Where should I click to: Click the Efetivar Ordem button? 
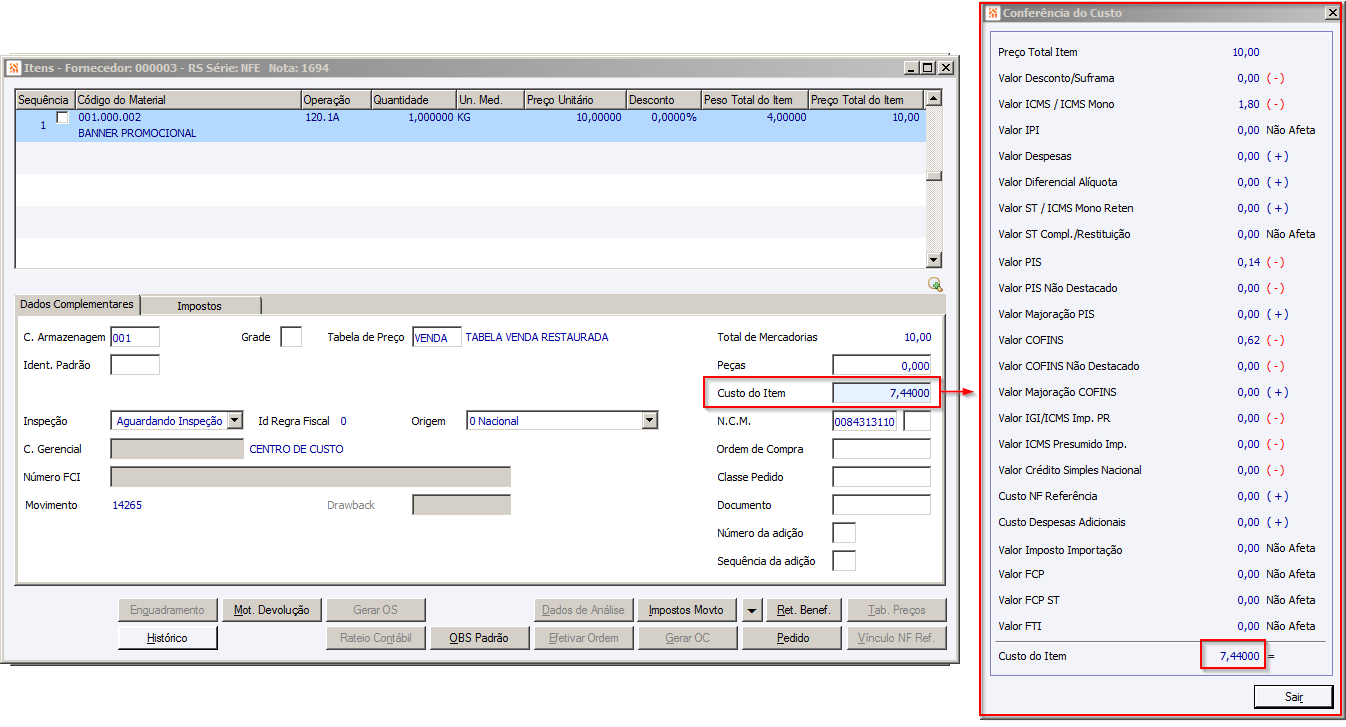[x=583, y=638]
